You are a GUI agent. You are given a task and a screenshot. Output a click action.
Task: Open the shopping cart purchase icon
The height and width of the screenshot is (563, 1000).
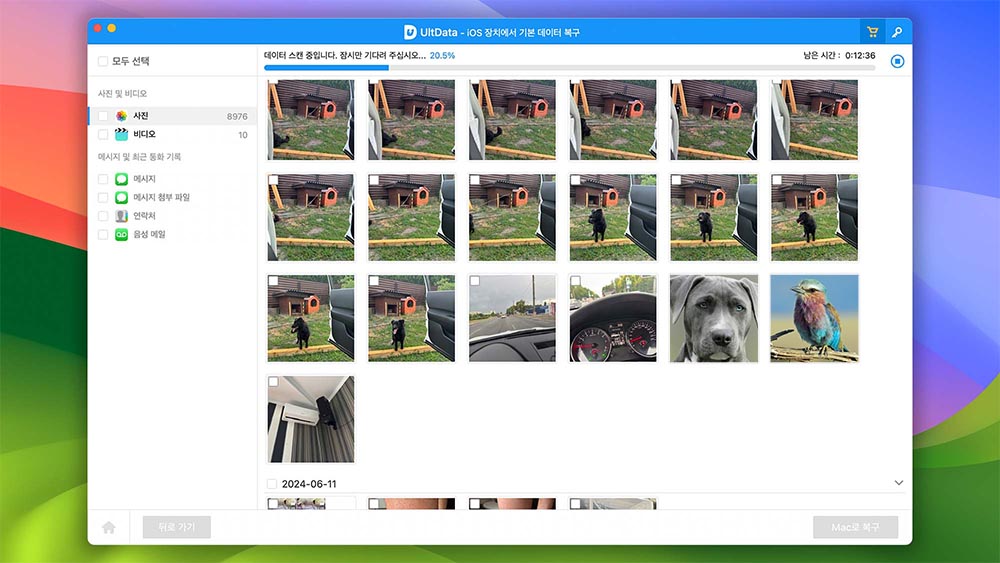(x=872, y=32)
